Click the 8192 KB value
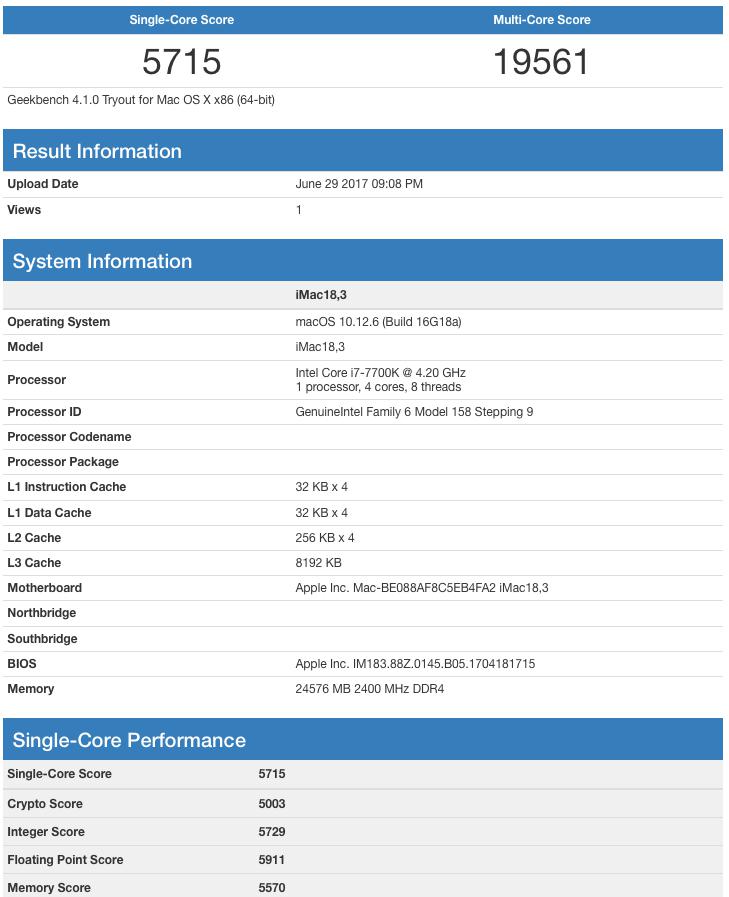729x897 pixels. (x=319, y=563)
